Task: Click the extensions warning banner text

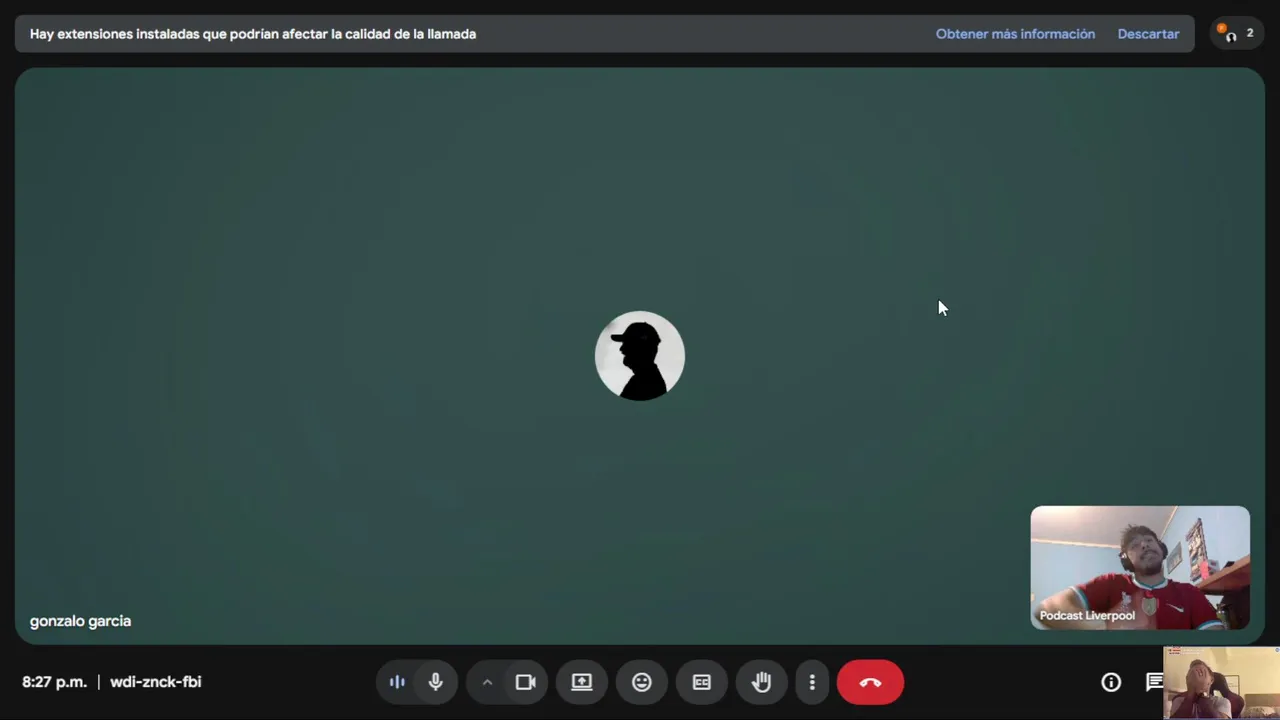Action: [x=253, y=34]
